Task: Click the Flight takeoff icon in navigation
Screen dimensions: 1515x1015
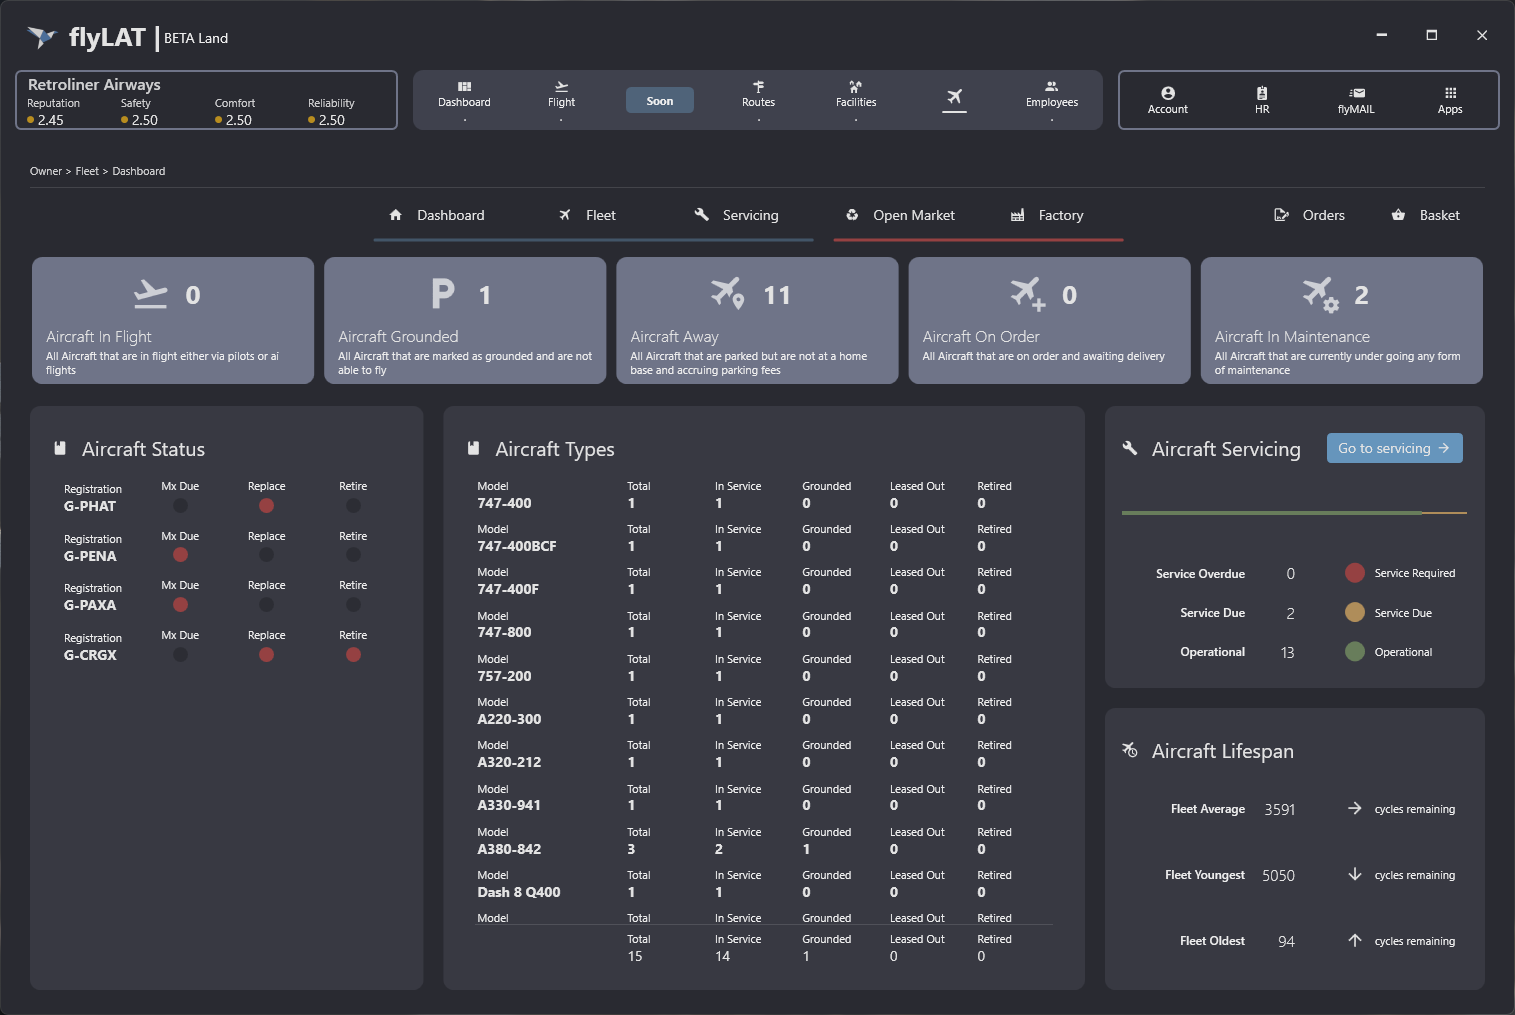Action: point(561,87)
